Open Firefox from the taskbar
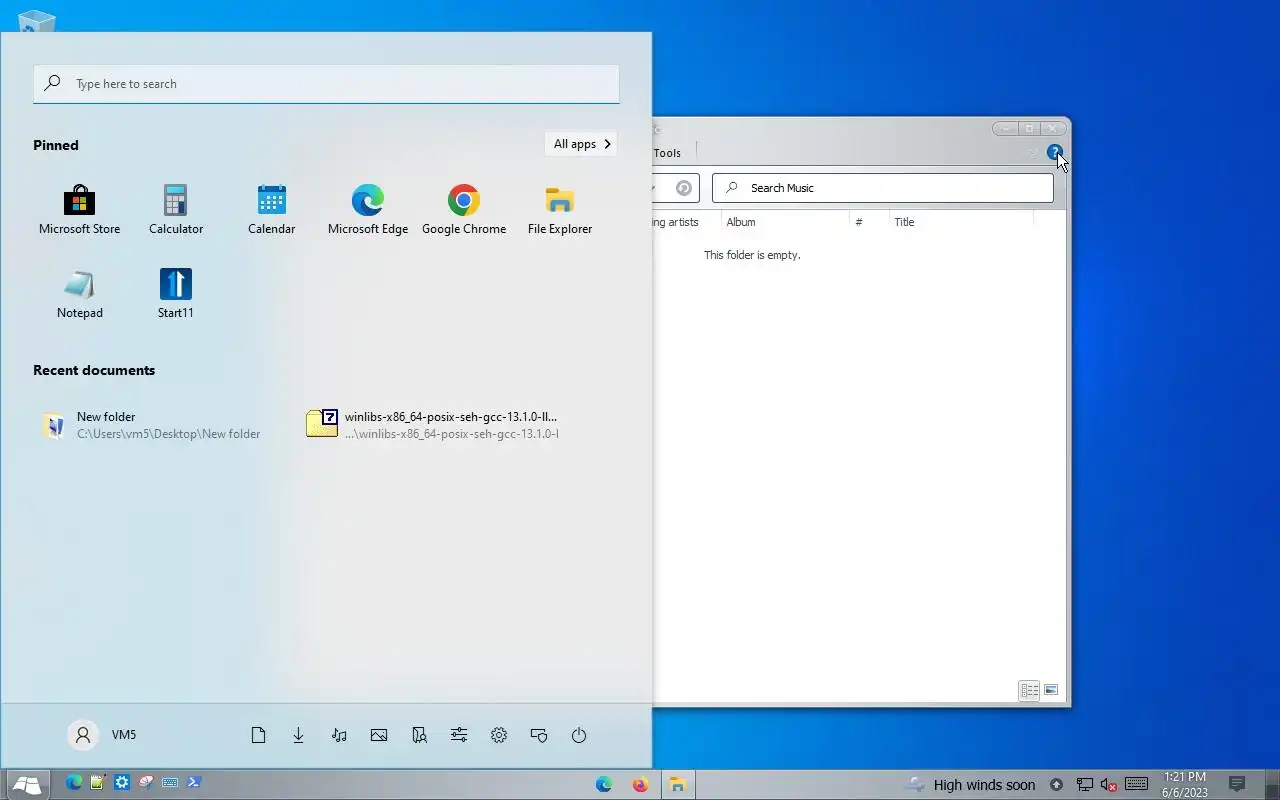1280x800 pixels. [640, 785]
